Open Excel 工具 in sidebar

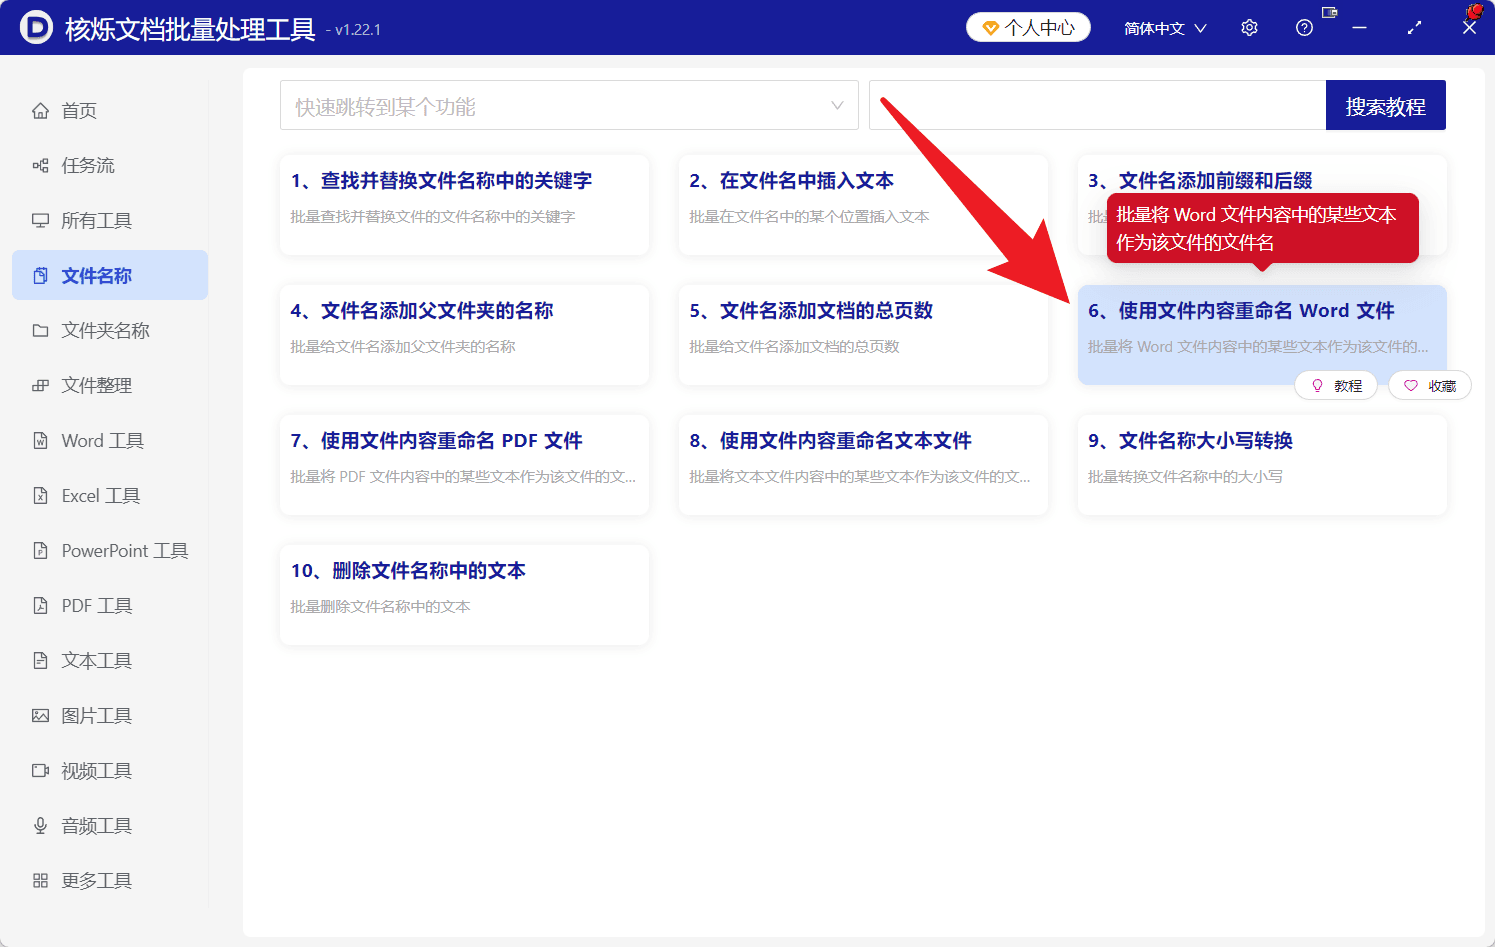[110, 495]
